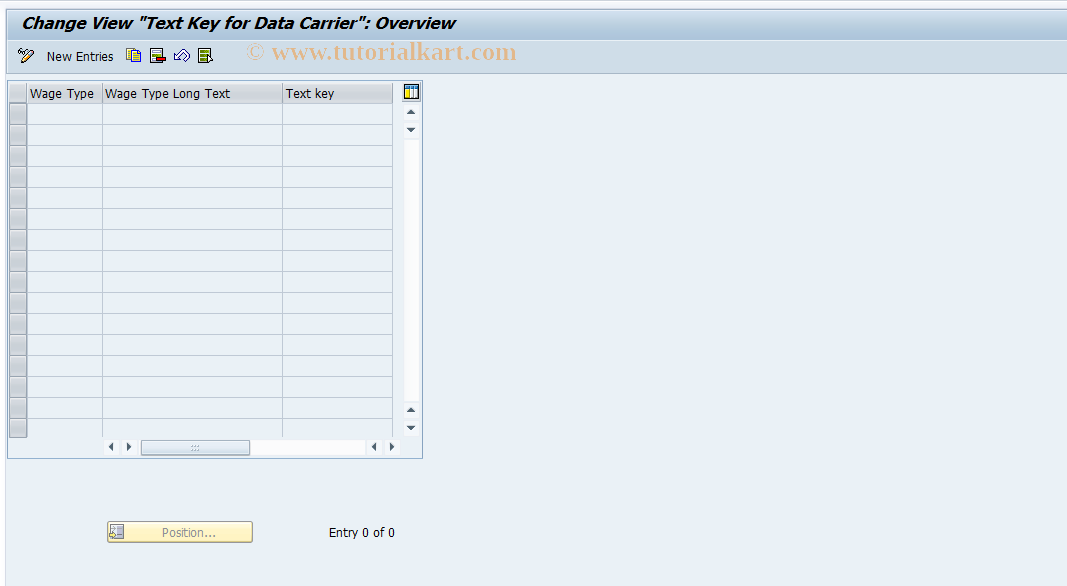
Task: Click vertical scrollbar bottom up arrow
Action: point(411,410)
